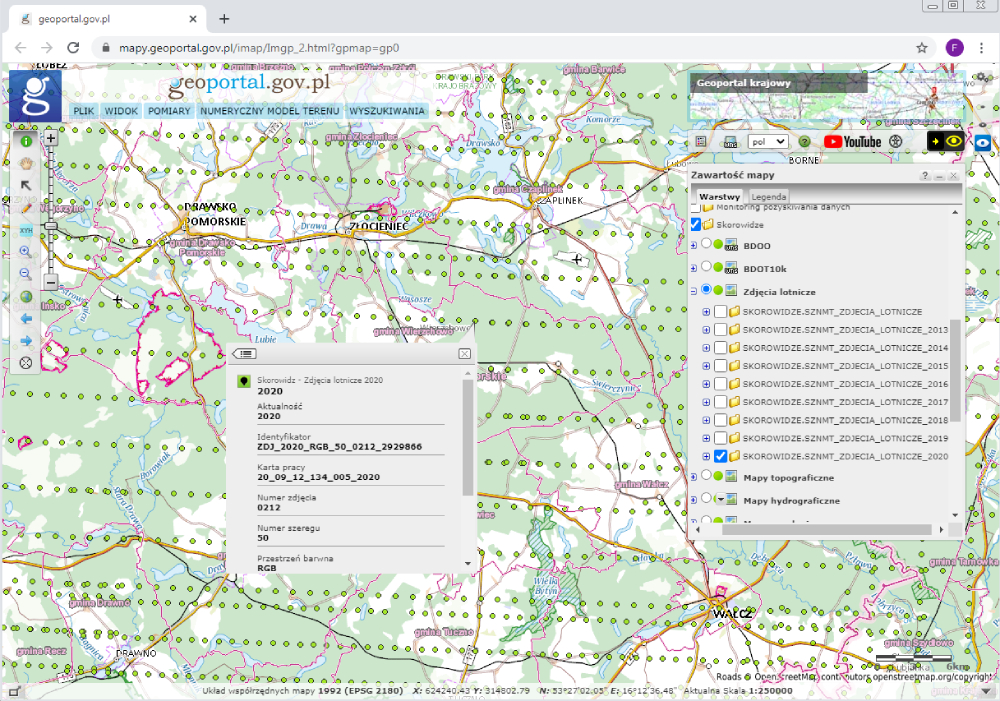Open the WYSZUKIWANIA menu
The height and width of the screenshot is (701, 1000).
click(x=386, y=111)
